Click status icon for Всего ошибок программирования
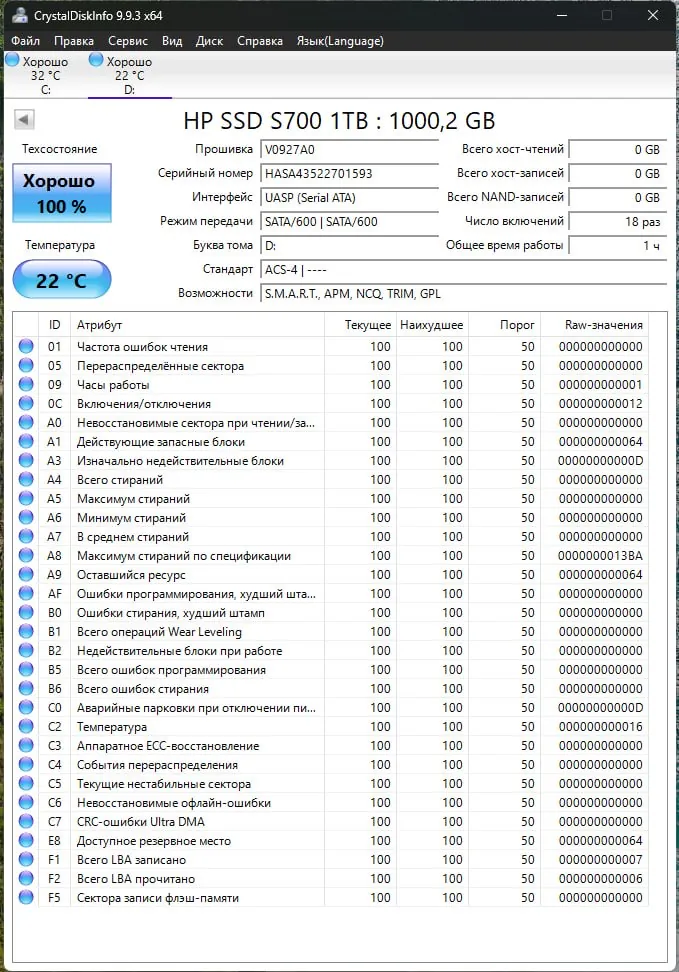Image resolution: width=679 pixels, height=972 pixels. click(x=26, y=669)
